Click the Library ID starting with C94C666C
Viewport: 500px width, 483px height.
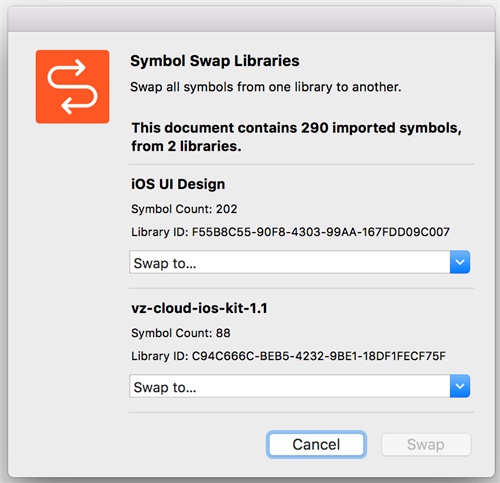pos(288,356)
